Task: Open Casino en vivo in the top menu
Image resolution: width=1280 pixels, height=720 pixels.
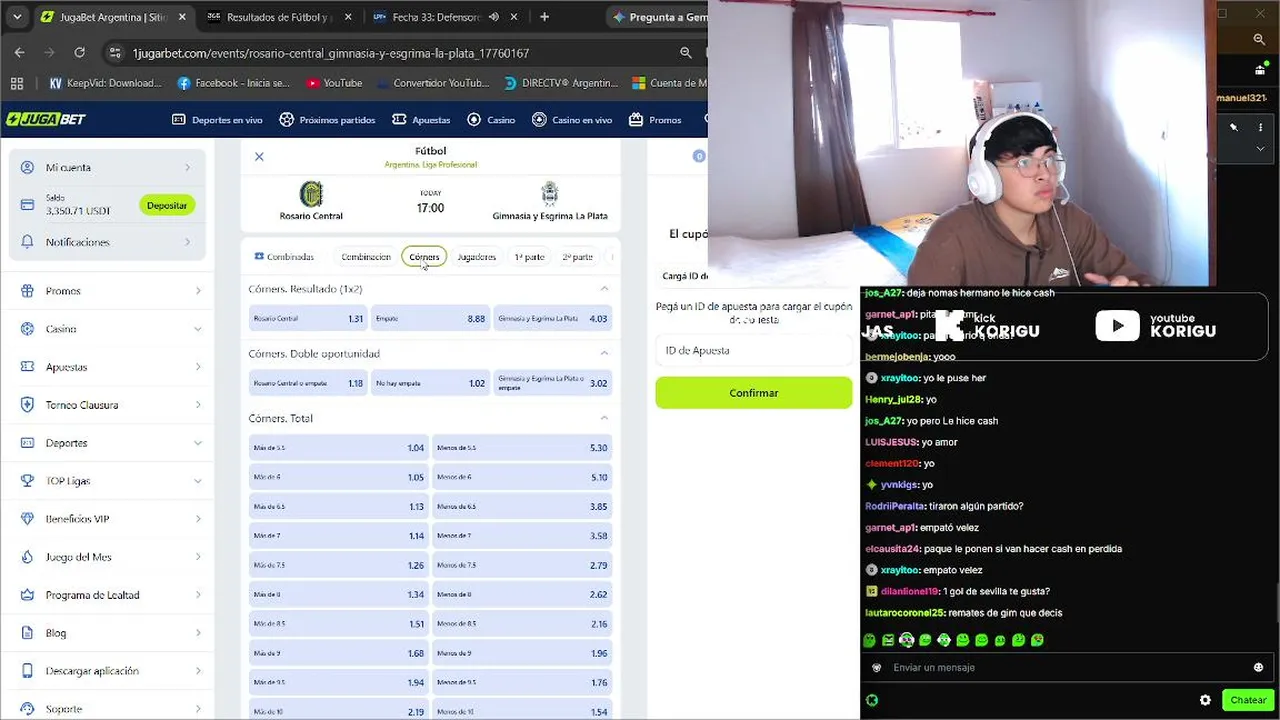Action: click(572, 120)
